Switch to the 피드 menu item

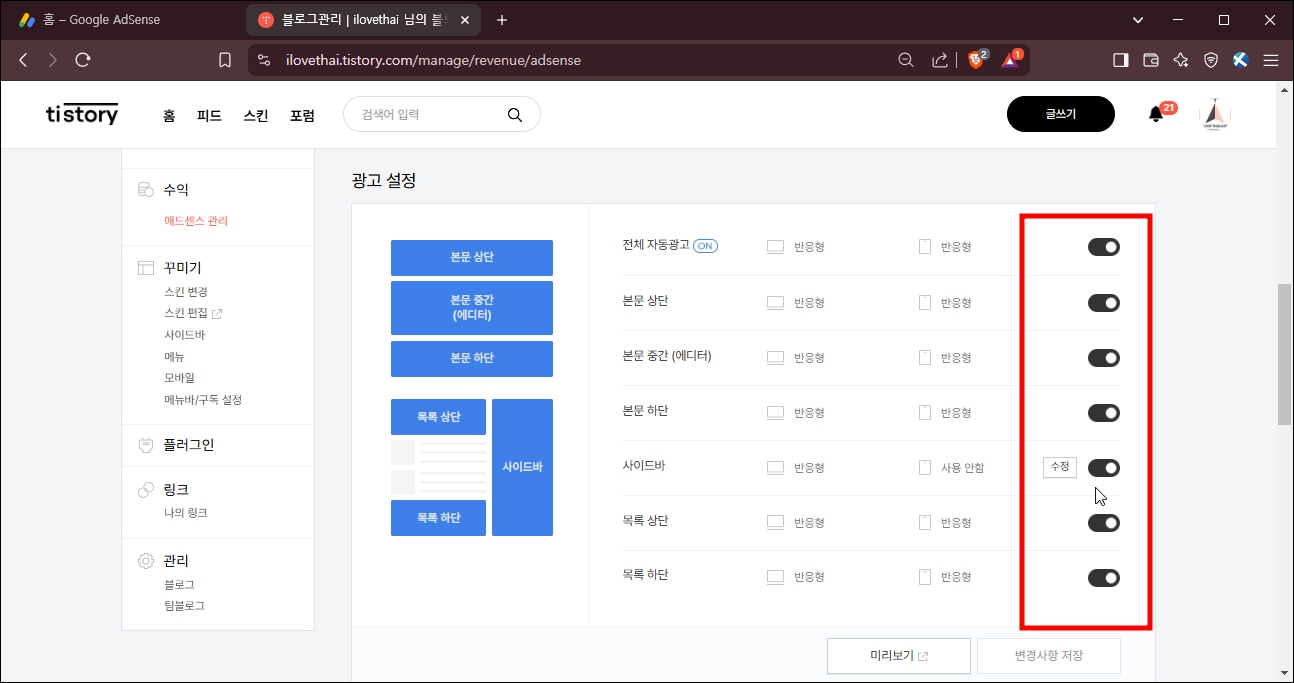(x=208, y=115)
